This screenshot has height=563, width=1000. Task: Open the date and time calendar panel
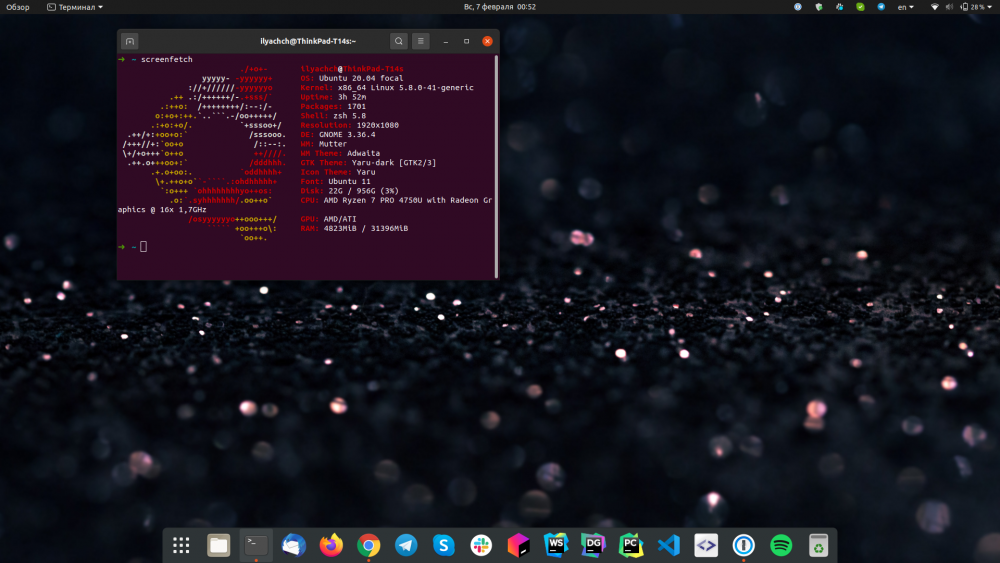point(500,7)
